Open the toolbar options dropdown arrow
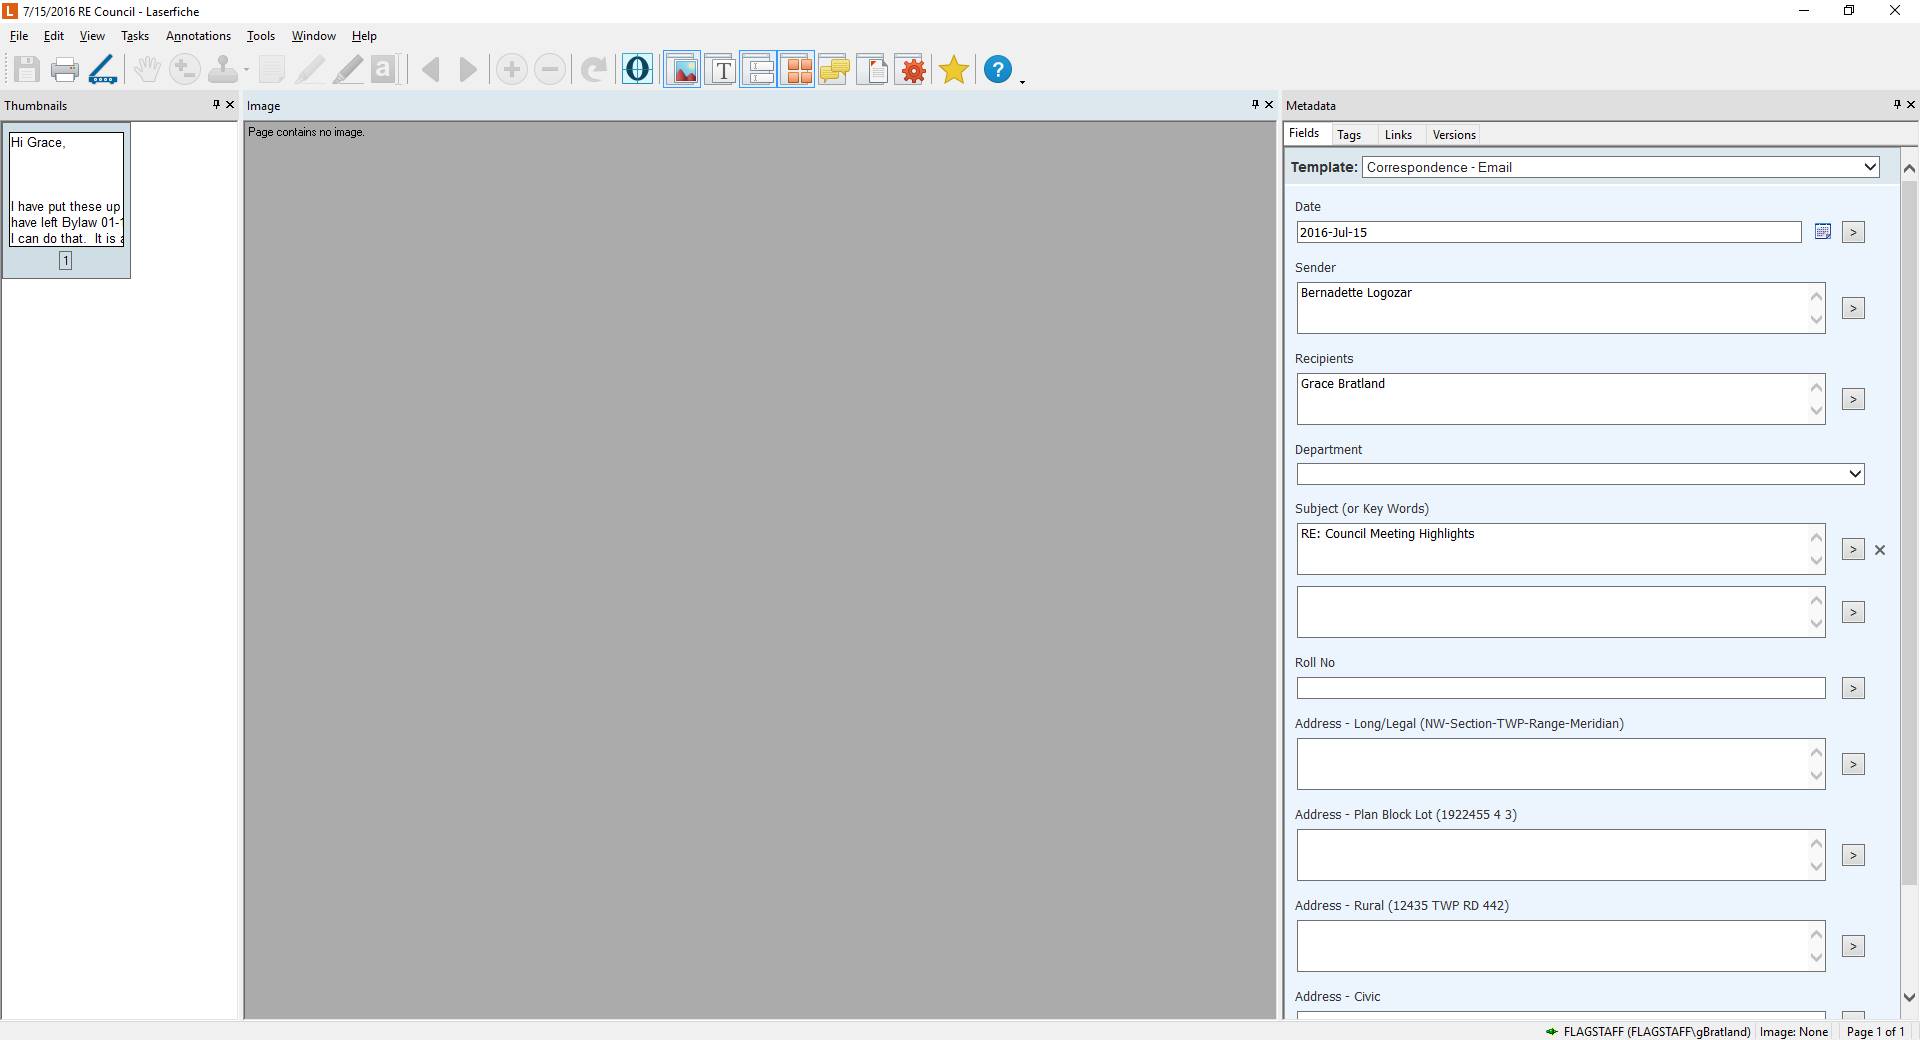The image size is (1920, 1040). pos(1022,82)
